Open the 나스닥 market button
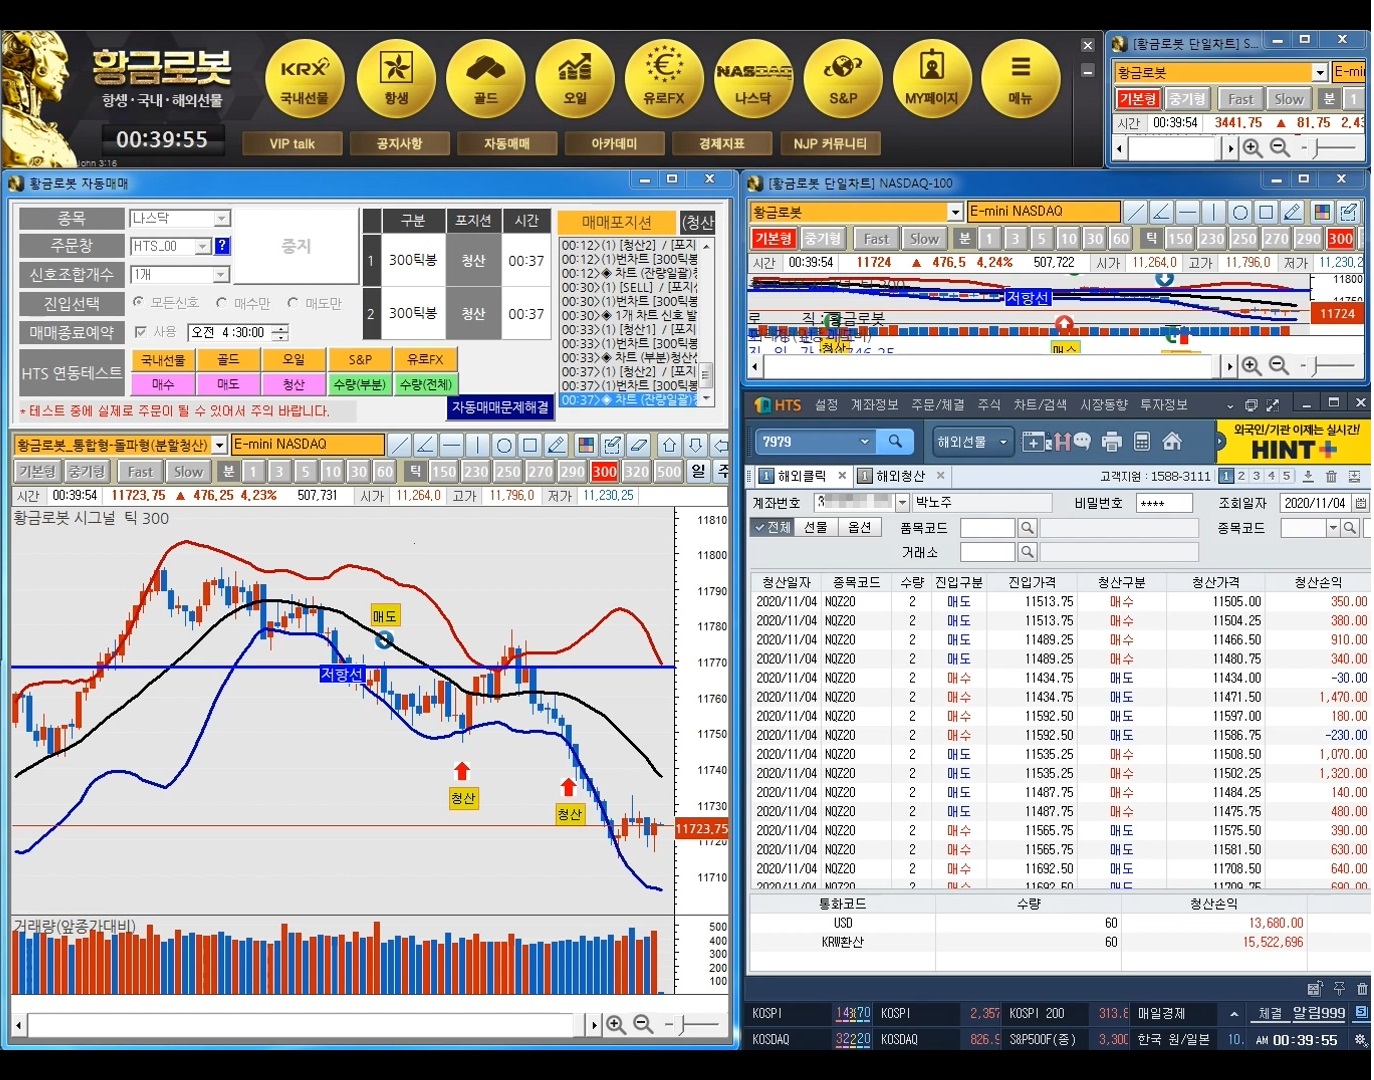This screenshot has width=1374, height=1080. (753, 78)
